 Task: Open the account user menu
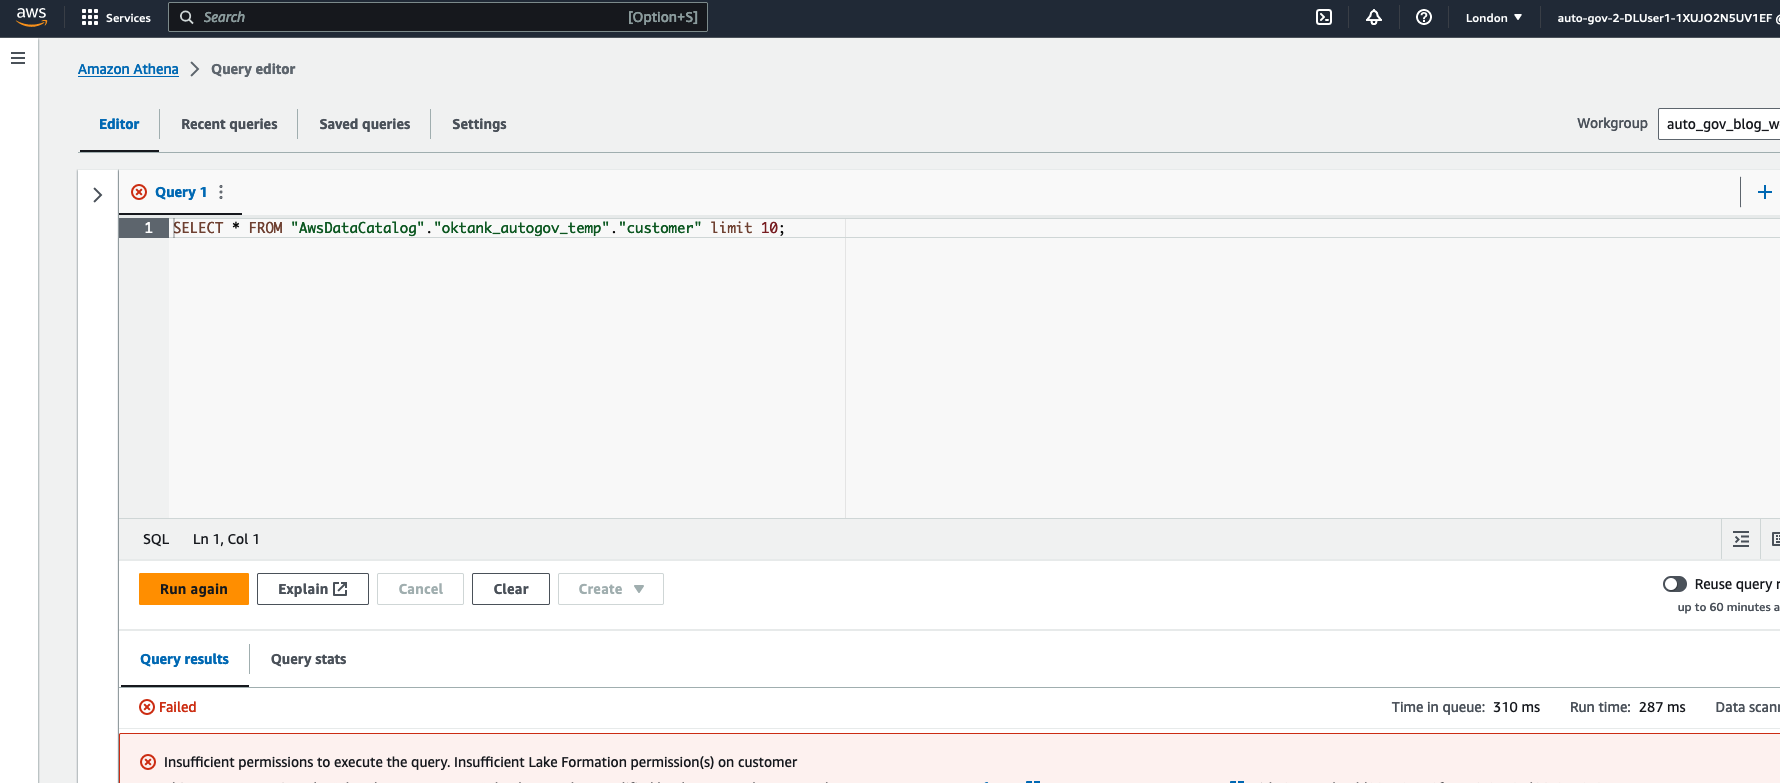pyautogui.click(x=1667, y=17)
